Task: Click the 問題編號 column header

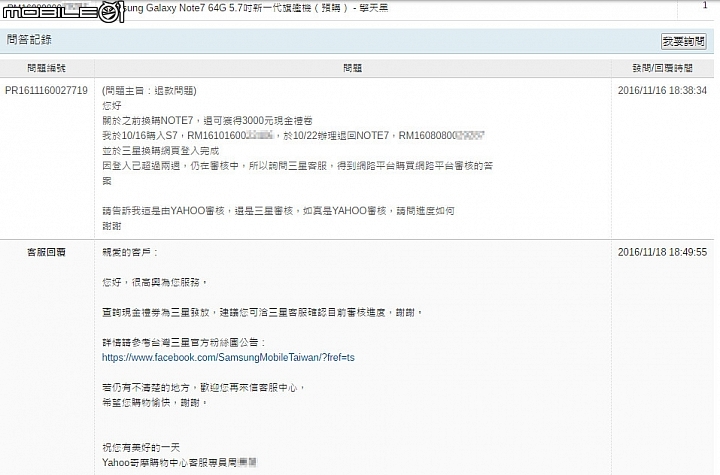Action: [x=46, y=68]
